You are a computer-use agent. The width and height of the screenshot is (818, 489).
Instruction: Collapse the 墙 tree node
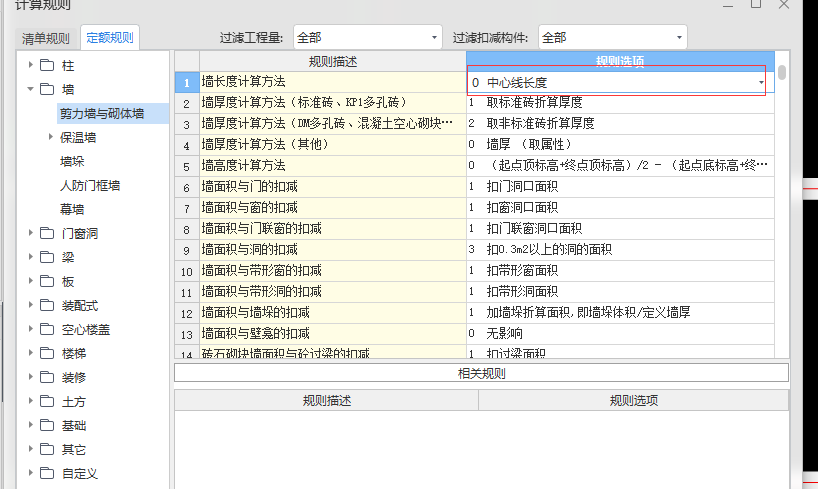(30, 89)
